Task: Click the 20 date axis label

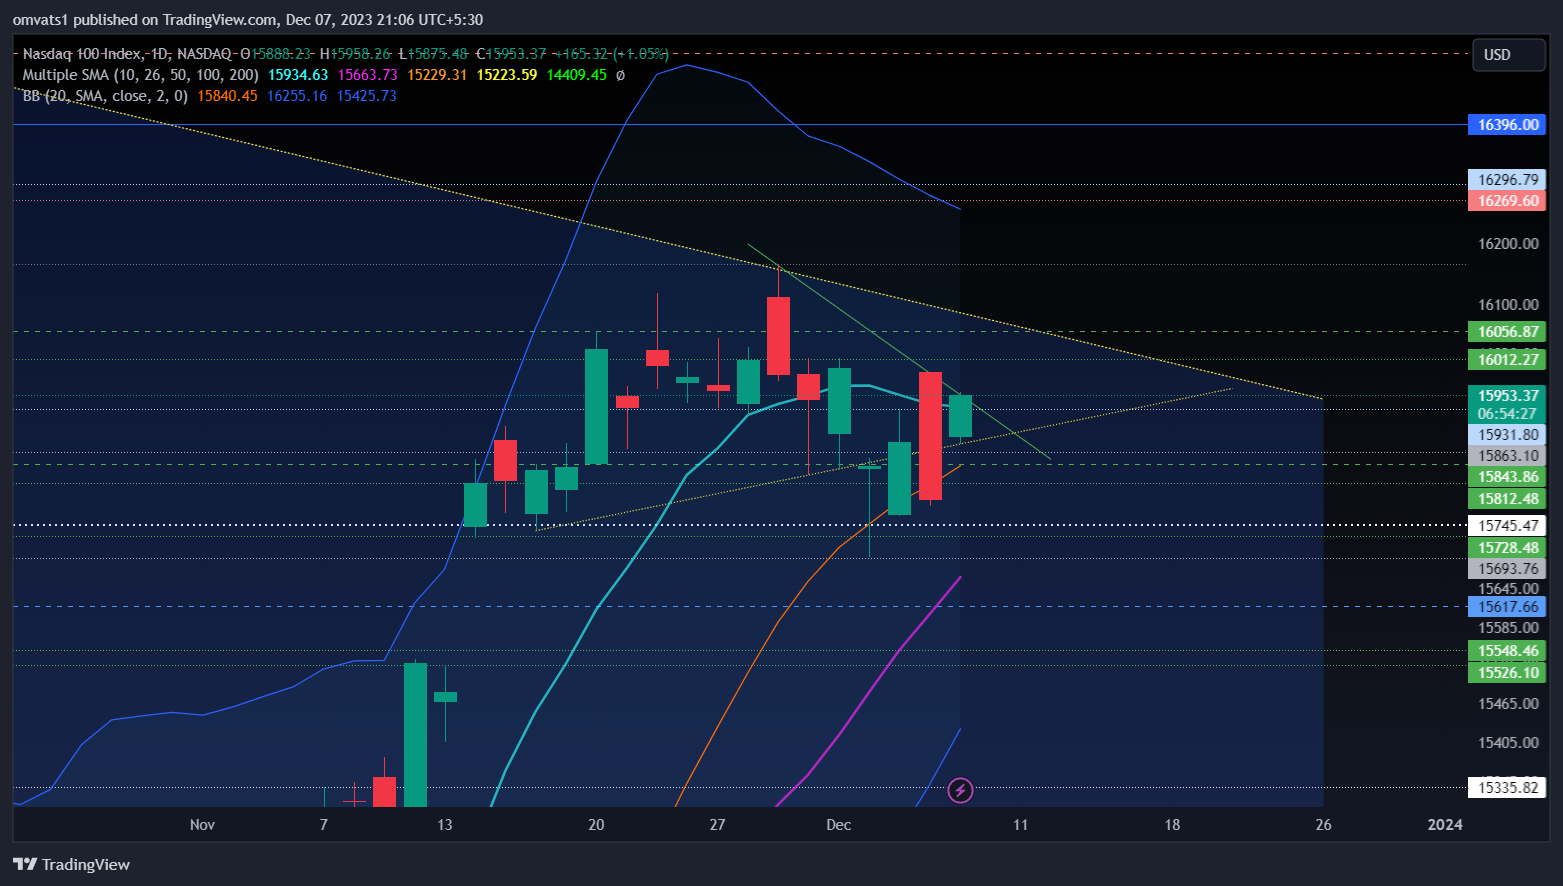Action: pyautogui.click(x=596, y=825)
